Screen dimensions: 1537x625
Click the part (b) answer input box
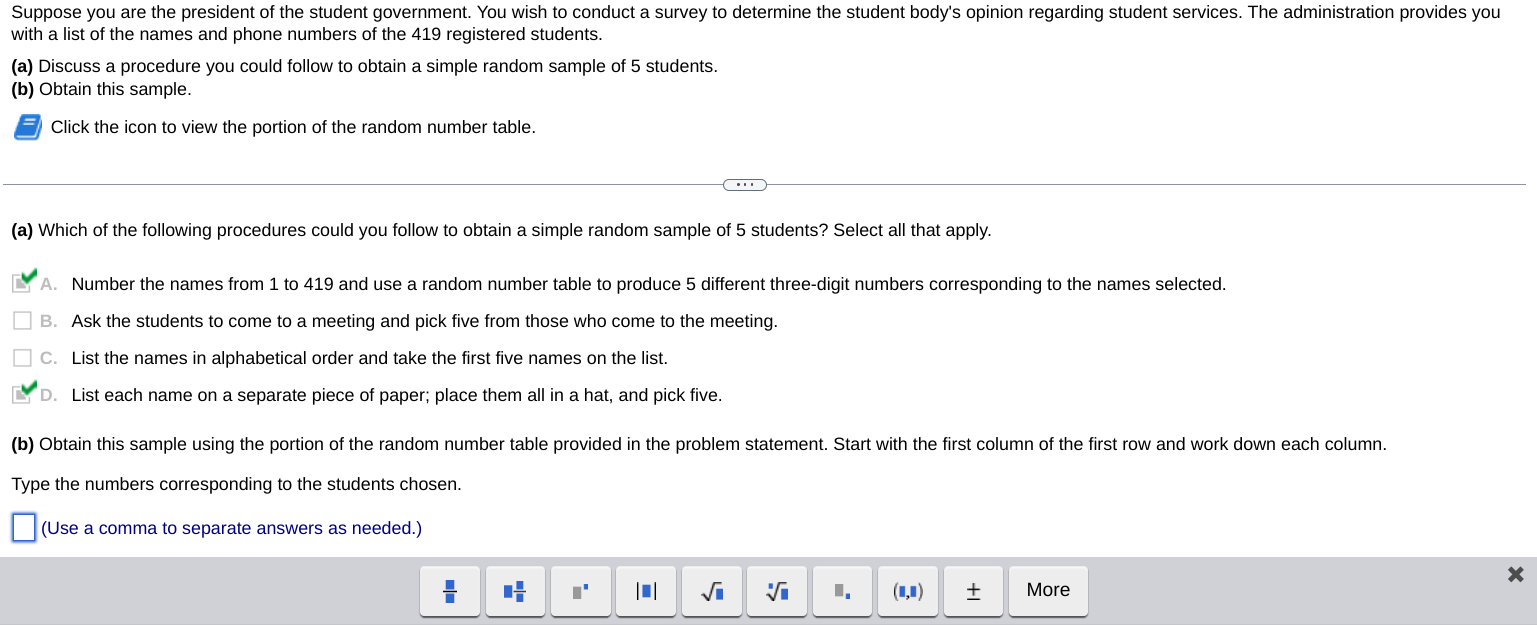pos(23,527)
